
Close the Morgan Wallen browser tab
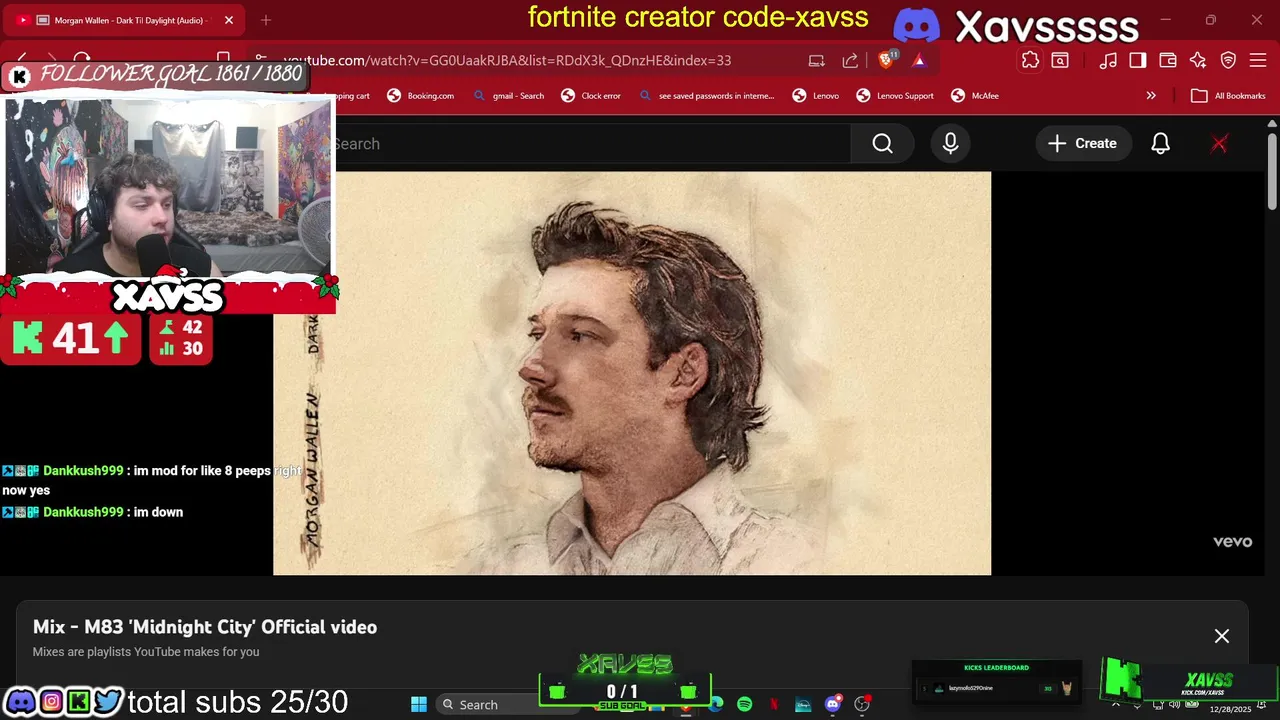click(228, 20)
